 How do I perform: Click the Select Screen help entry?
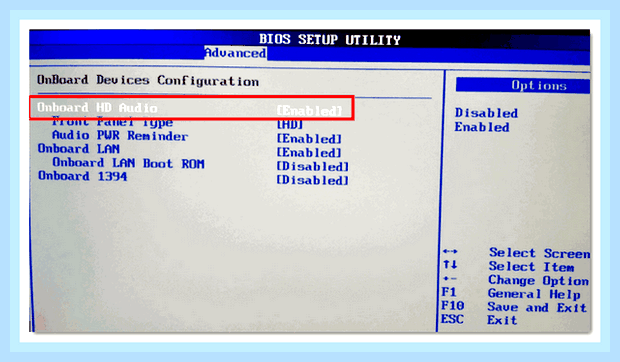point(539,253)
